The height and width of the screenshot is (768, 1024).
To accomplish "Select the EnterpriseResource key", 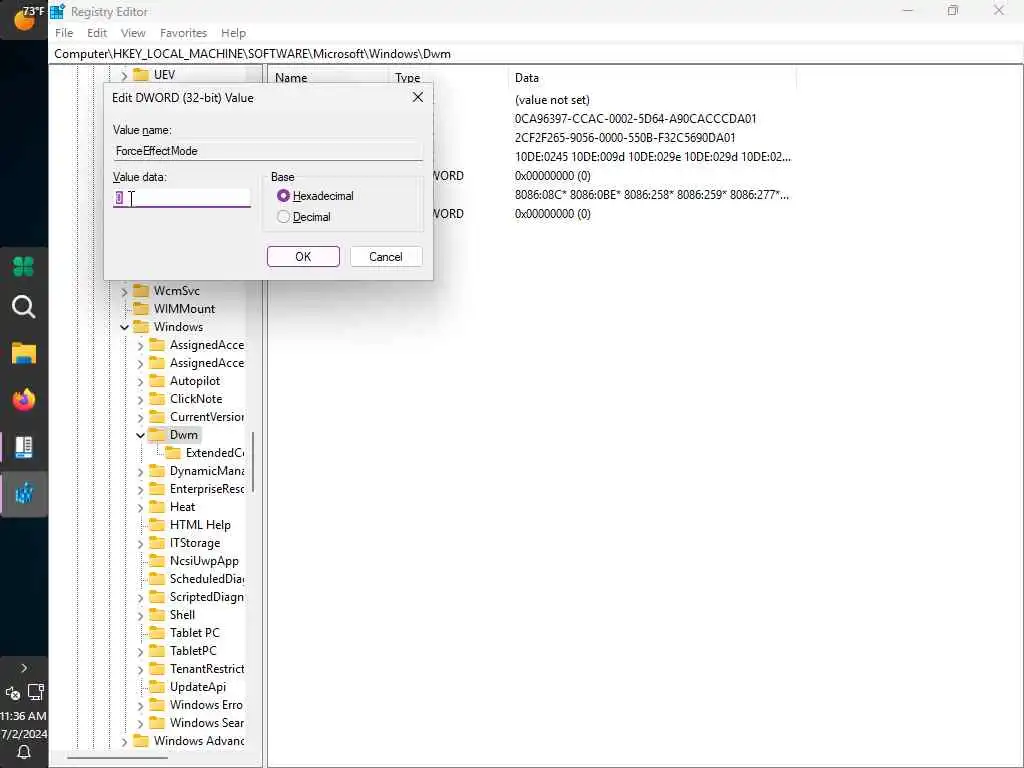I will 206,488.
